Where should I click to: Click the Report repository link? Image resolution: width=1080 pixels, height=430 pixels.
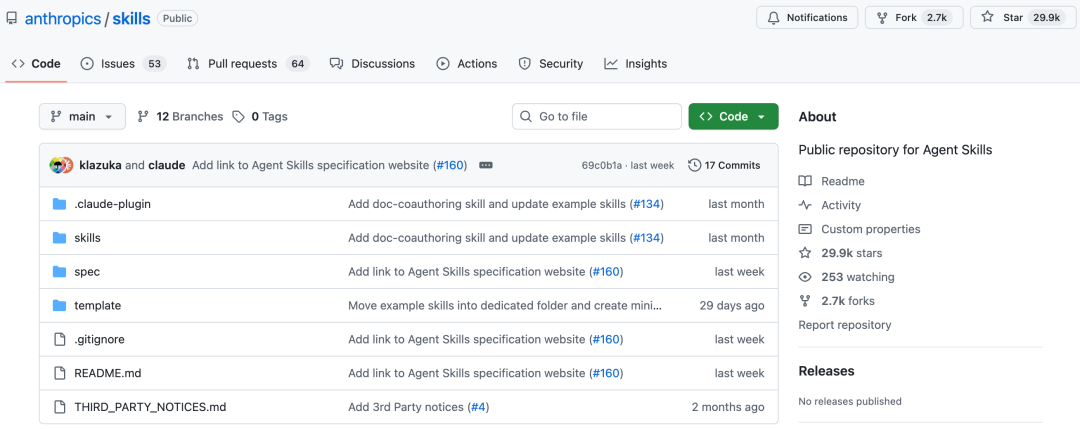tap(845, 325)
